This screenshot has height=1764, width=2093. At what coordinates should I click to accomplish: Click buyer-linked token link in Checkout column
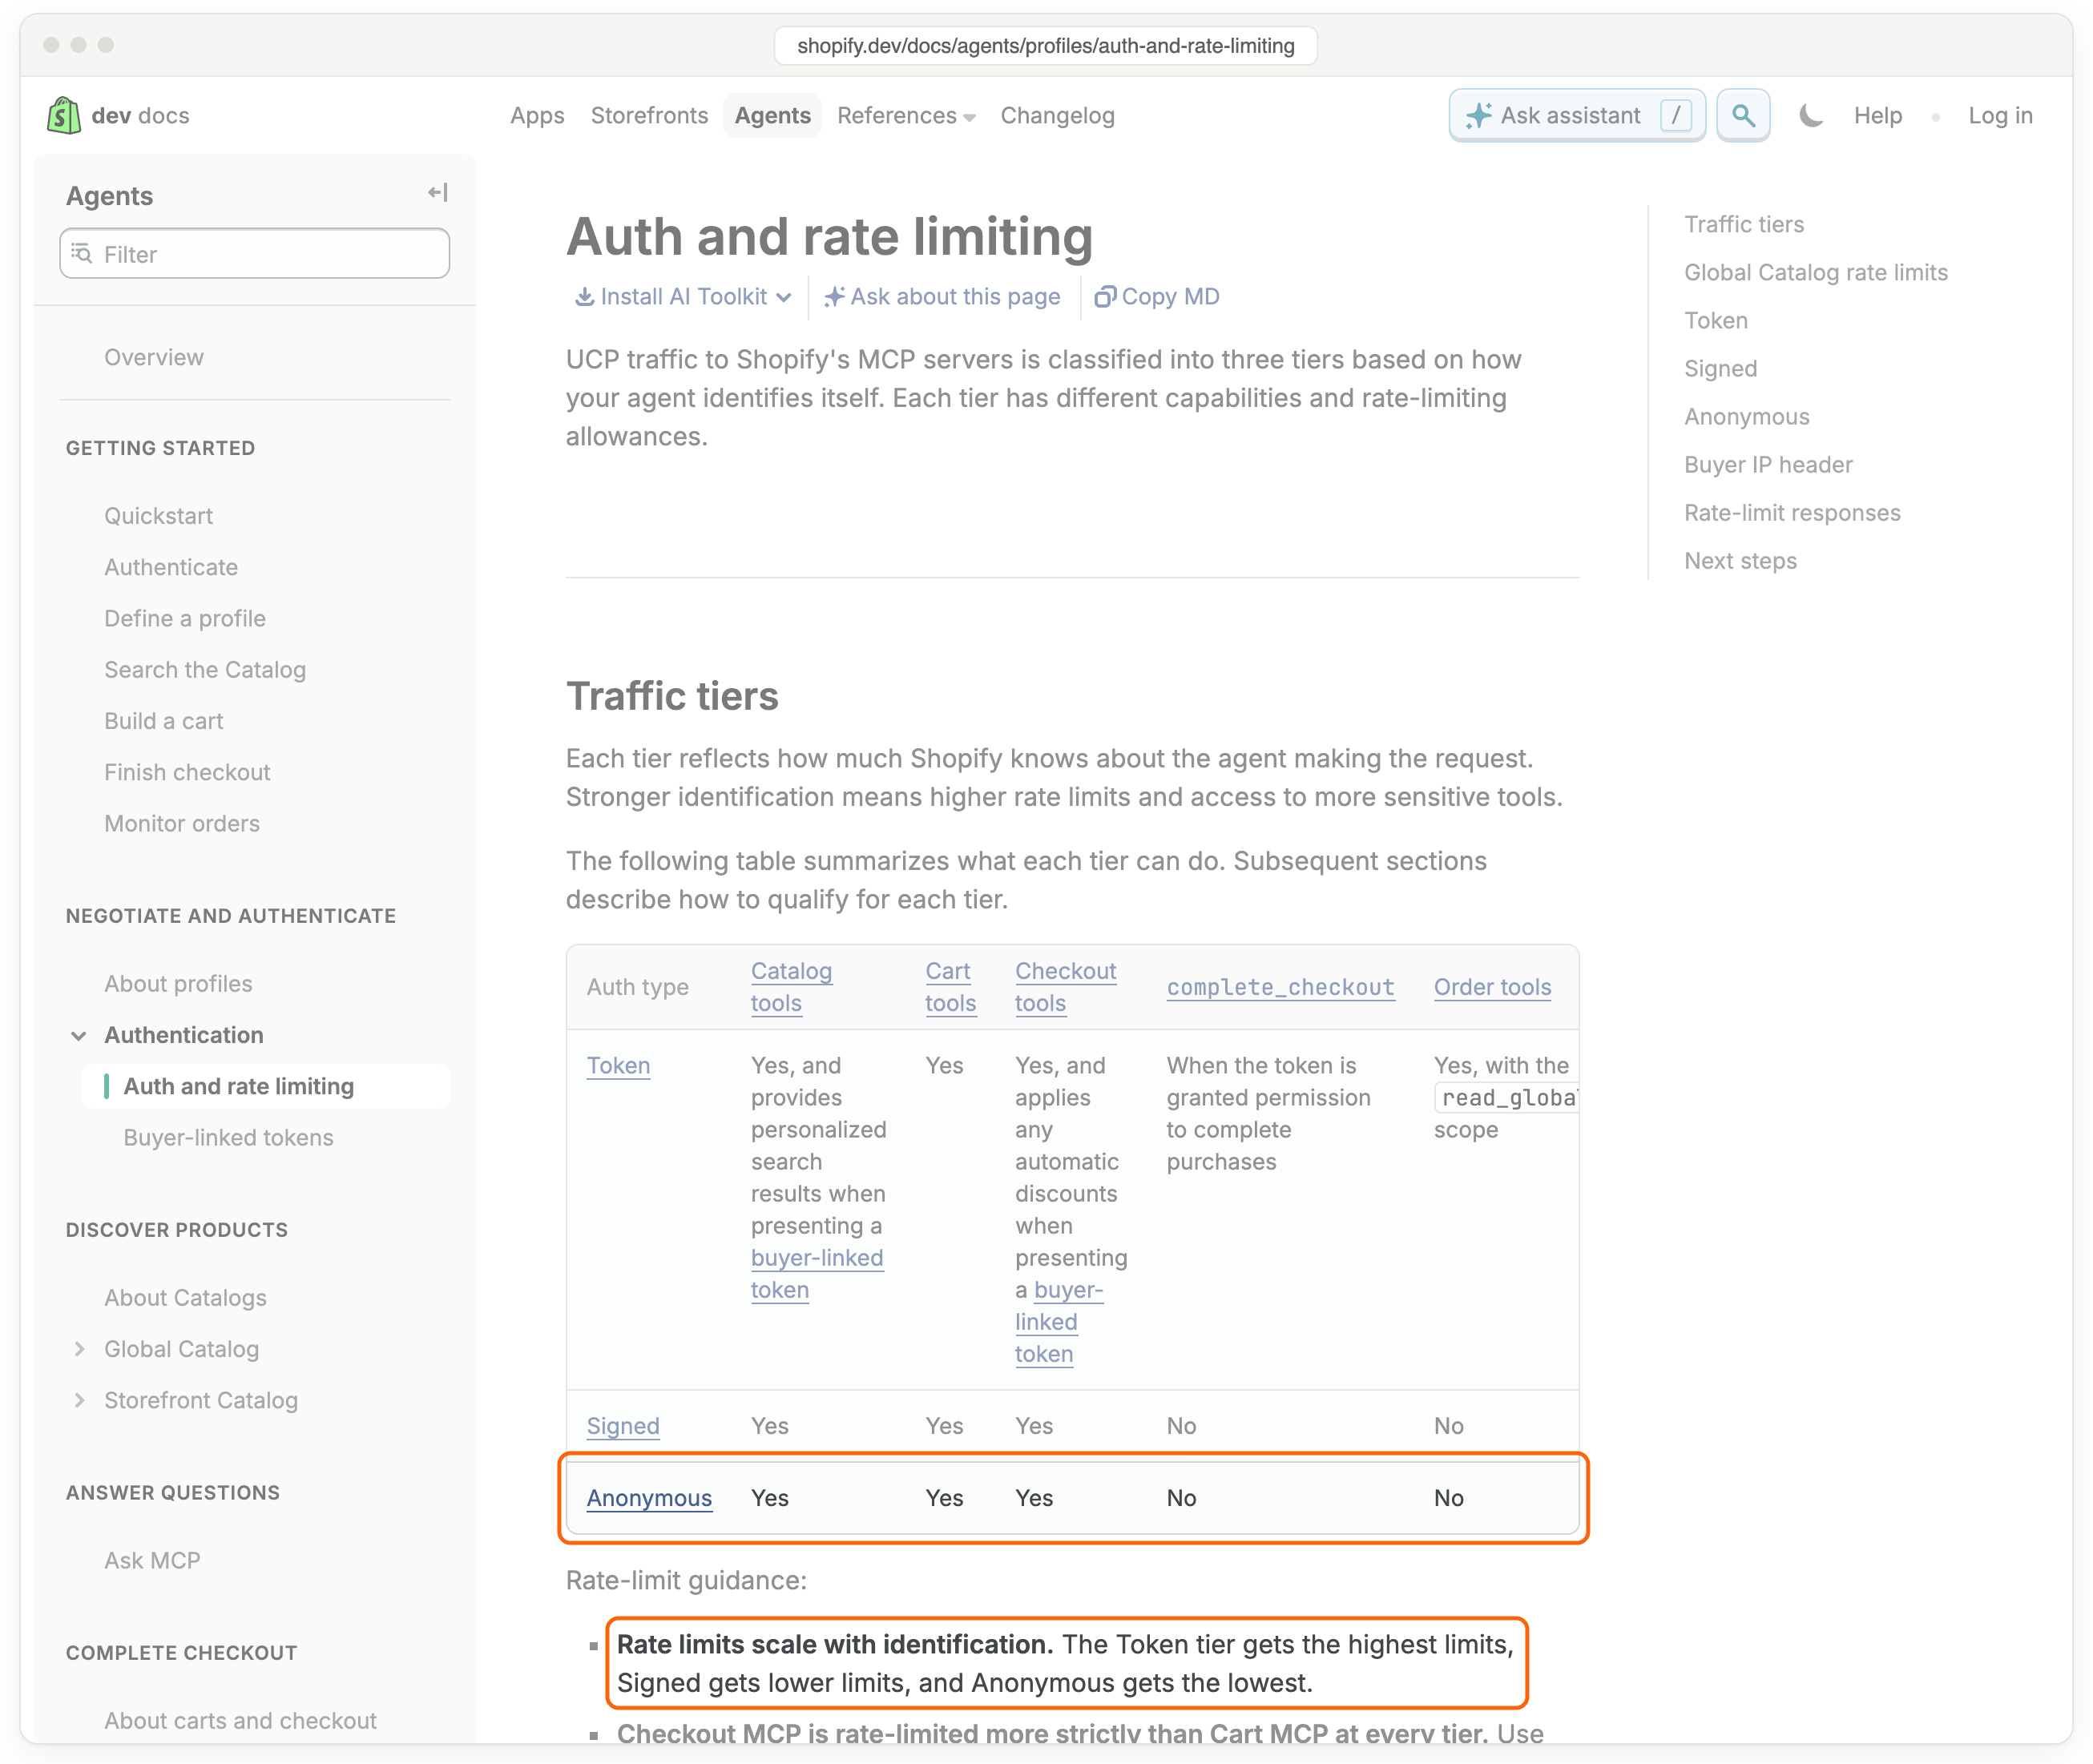1059,1322
